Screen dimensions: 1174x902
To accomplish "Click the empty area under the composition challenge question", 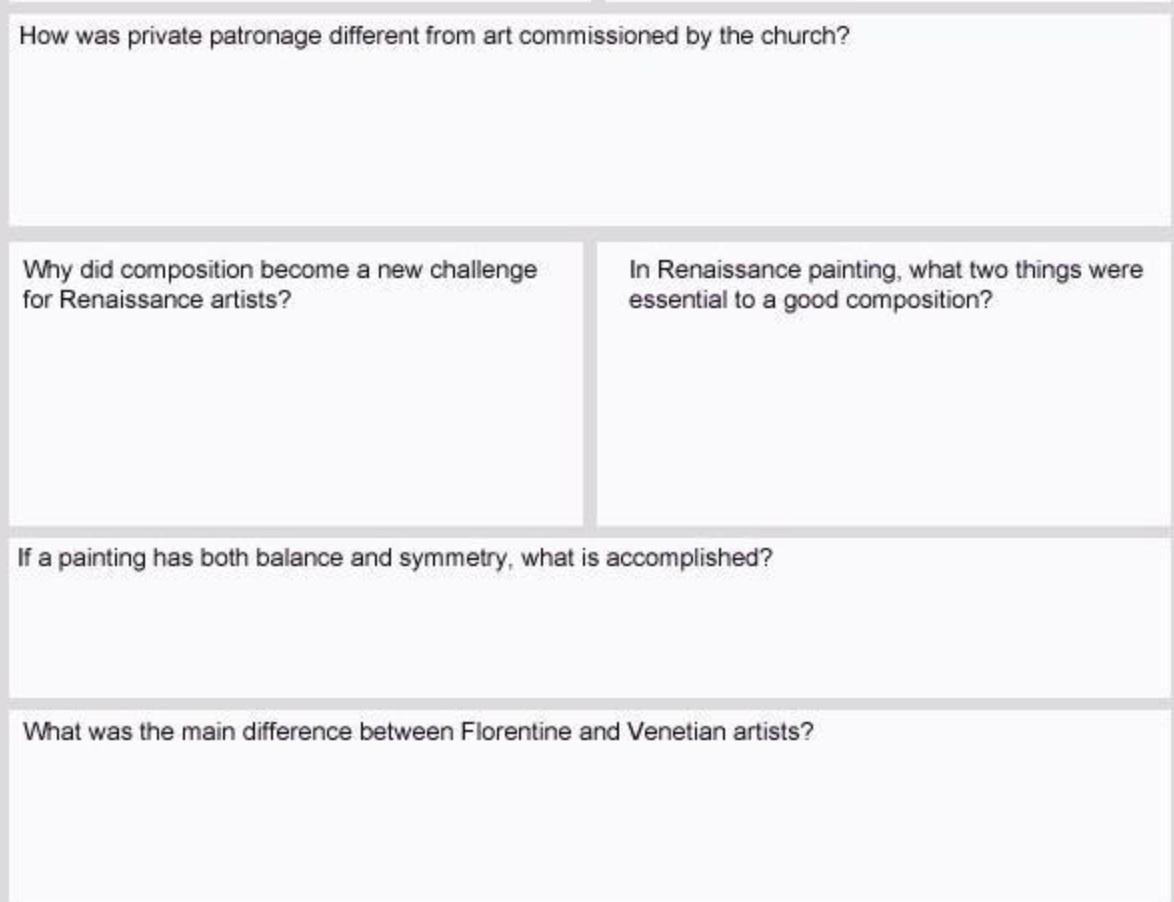I will coord(295,420).
